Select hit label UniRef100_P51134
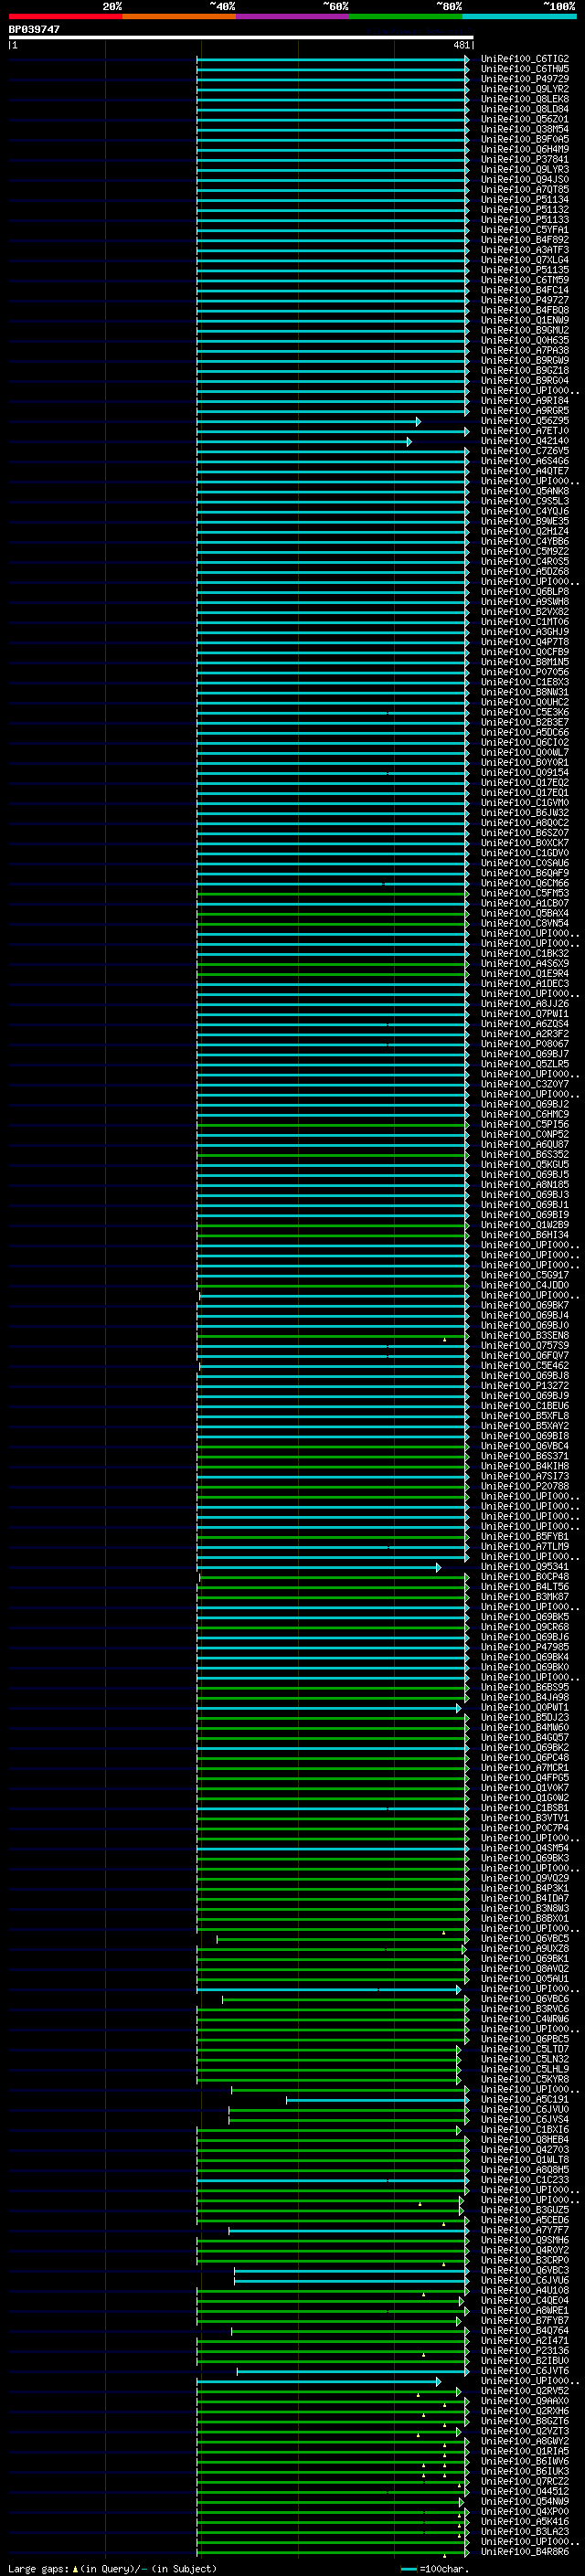This screenshot has width=585, height=2576. [525, 199]
